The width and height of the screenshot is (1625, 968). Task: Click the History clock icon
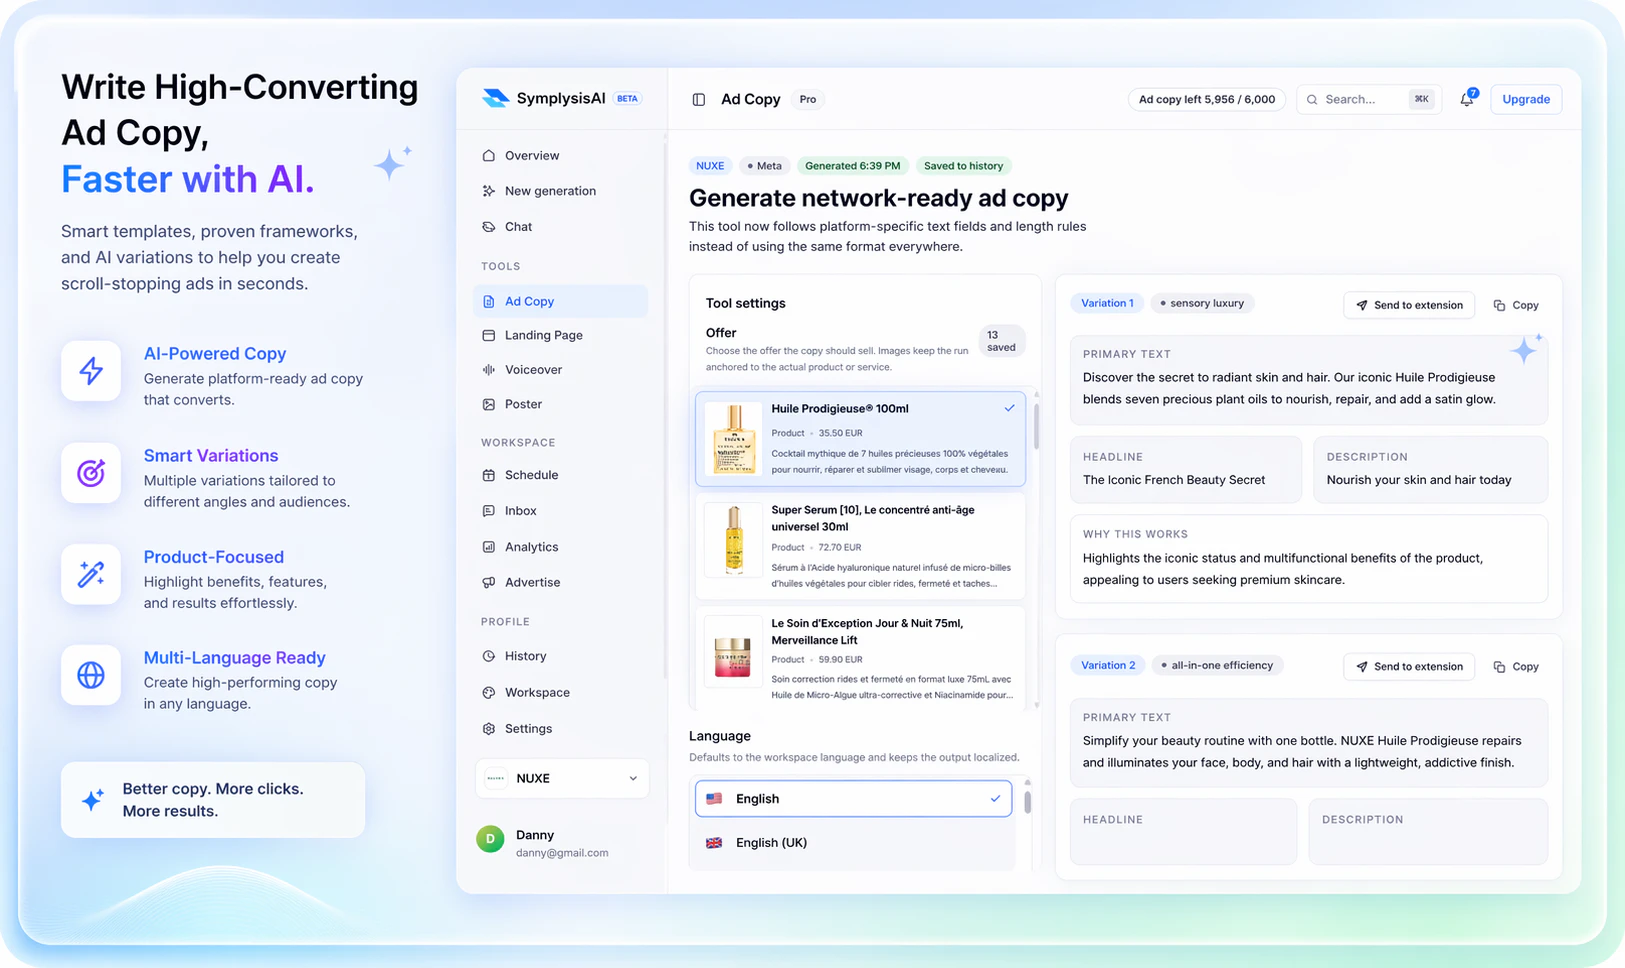tap(489, 656)
